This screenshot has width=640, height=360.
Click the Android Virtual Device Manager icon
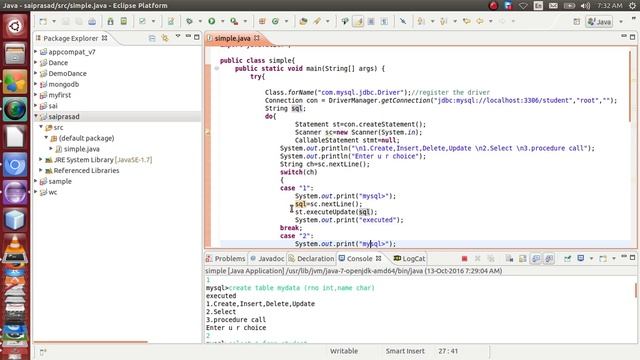124,21
